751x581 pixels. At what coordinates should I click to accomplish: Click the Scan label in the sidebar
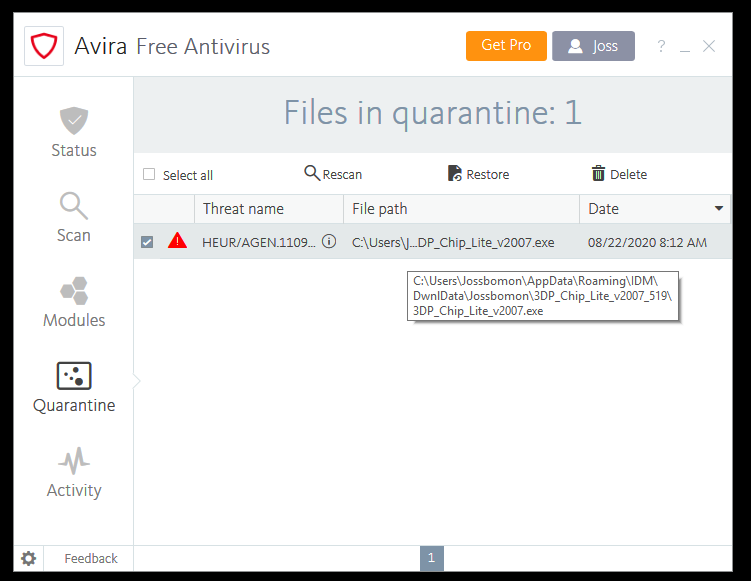tap(74, 236)
